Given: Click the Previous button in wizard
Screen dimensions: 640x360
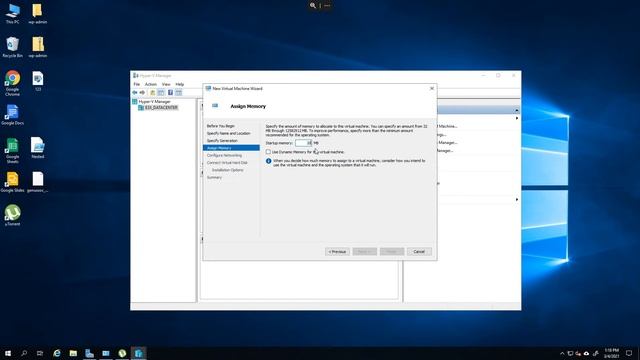Looking at the screenshot, I should [337, 251].
